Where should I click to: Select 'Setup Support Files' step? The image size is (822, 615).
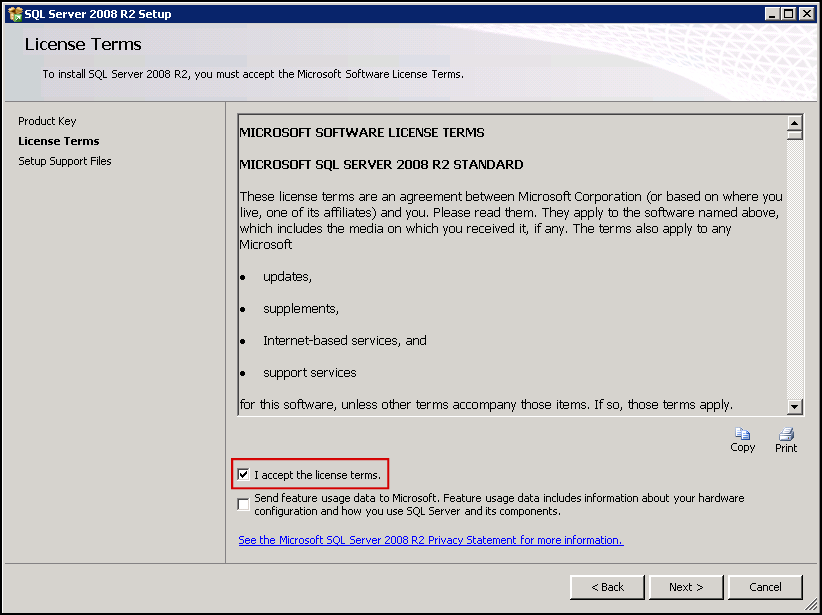64,161
